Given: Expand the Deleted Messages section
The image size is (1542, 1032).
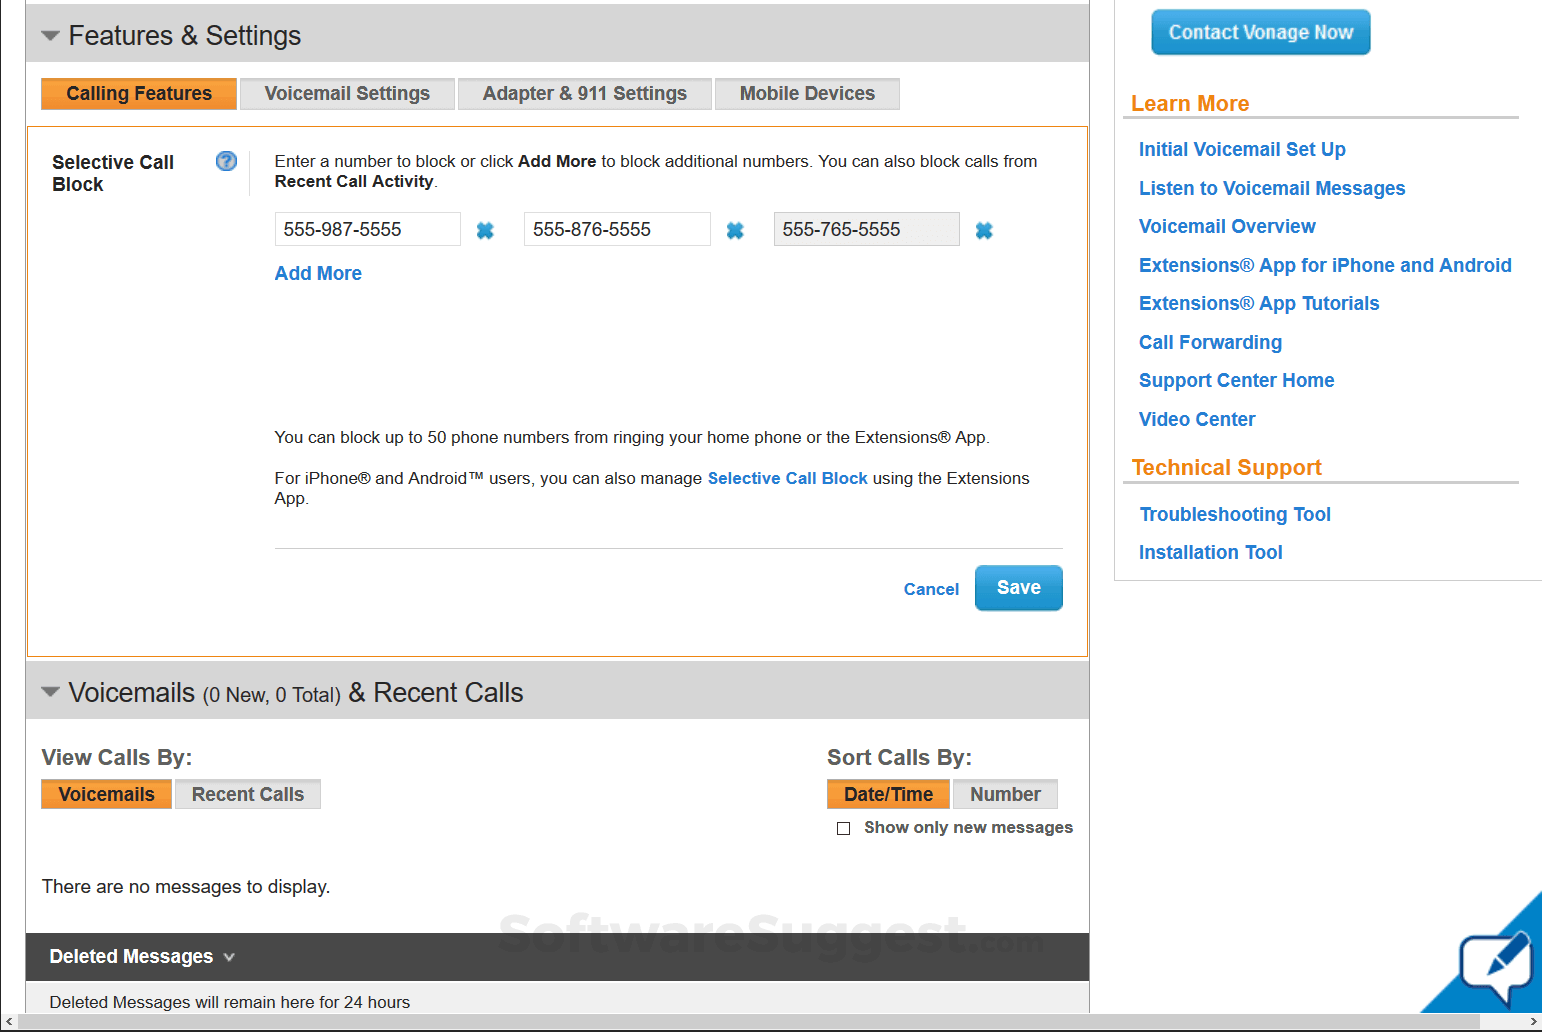Looking at the screenshot, I should pyautogui.click(x=229, y=957).
